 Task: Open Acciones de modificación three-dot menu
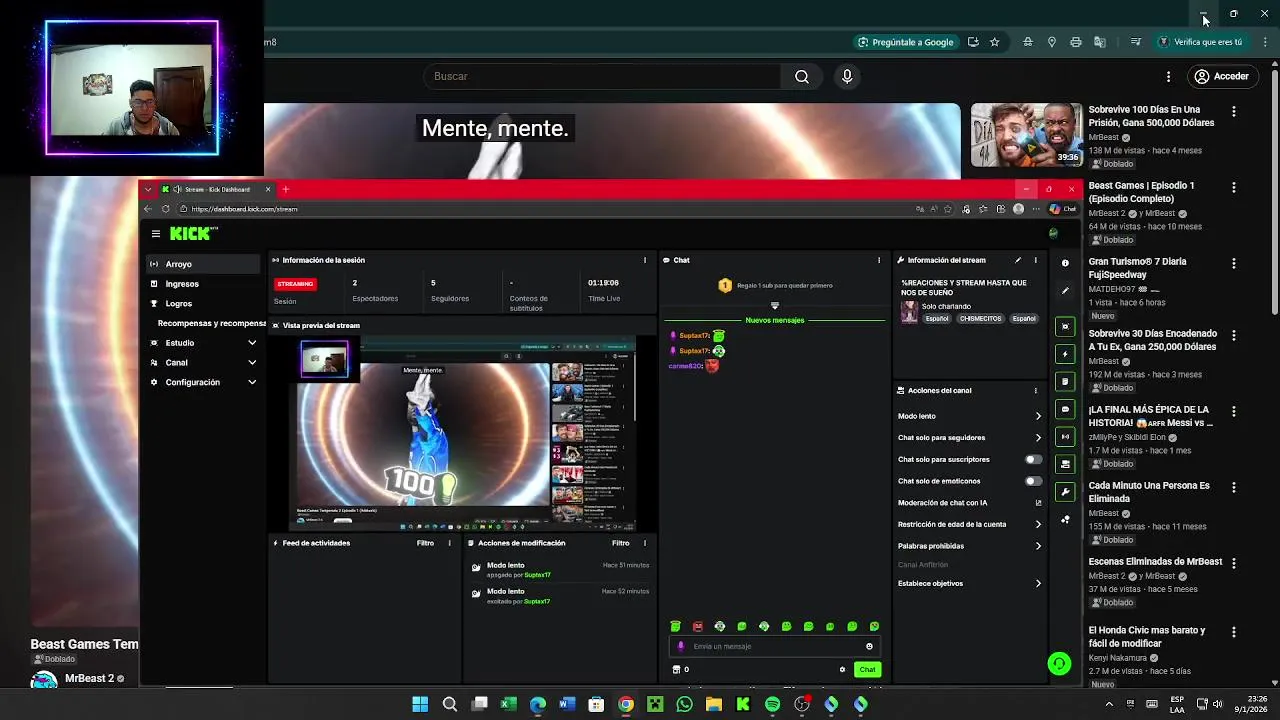pyautogui.click(x=645, y=543)
